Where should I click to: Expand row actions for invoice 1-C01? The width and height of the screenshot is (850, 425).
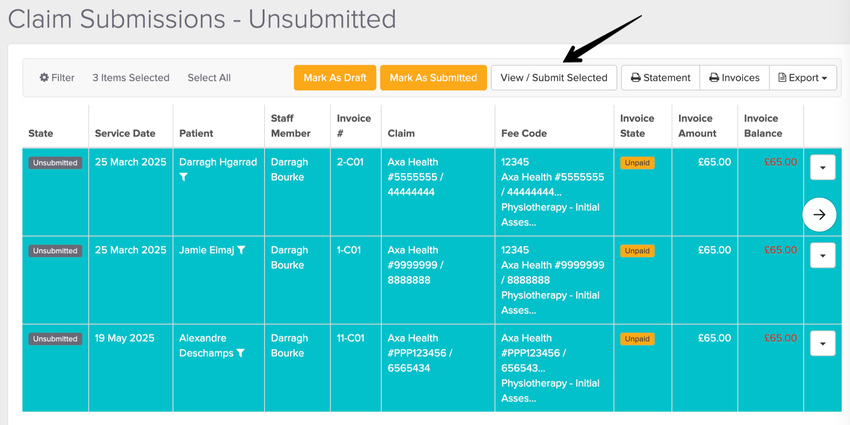point(822,257)
